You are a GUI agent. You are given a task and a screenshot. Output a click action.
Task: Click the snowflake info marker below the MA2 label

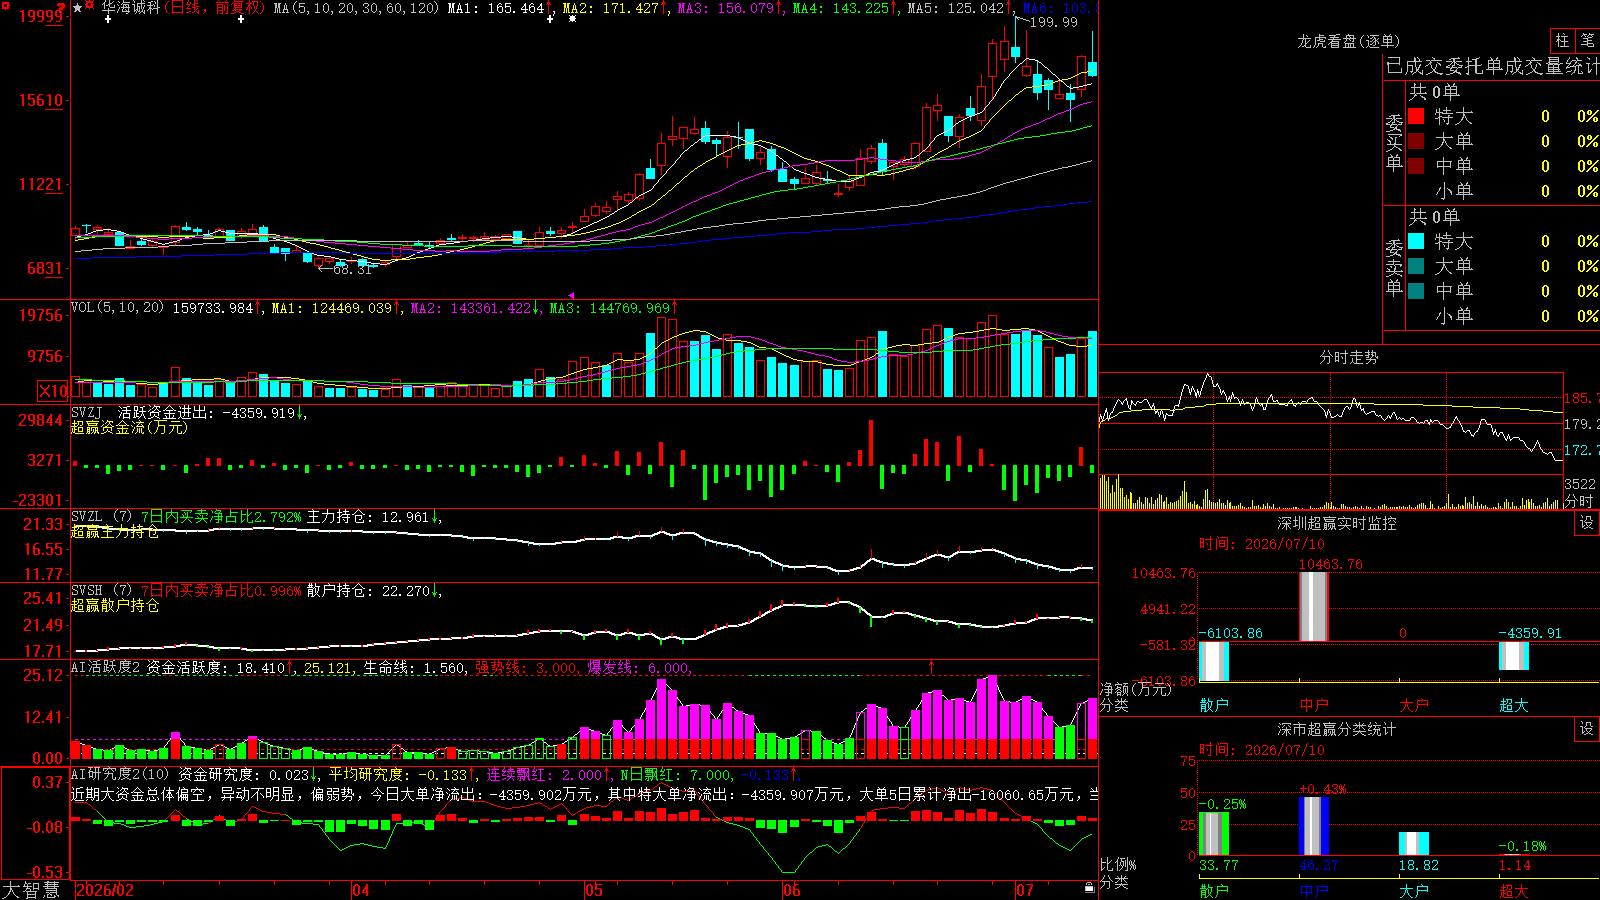tap(572, 19)
